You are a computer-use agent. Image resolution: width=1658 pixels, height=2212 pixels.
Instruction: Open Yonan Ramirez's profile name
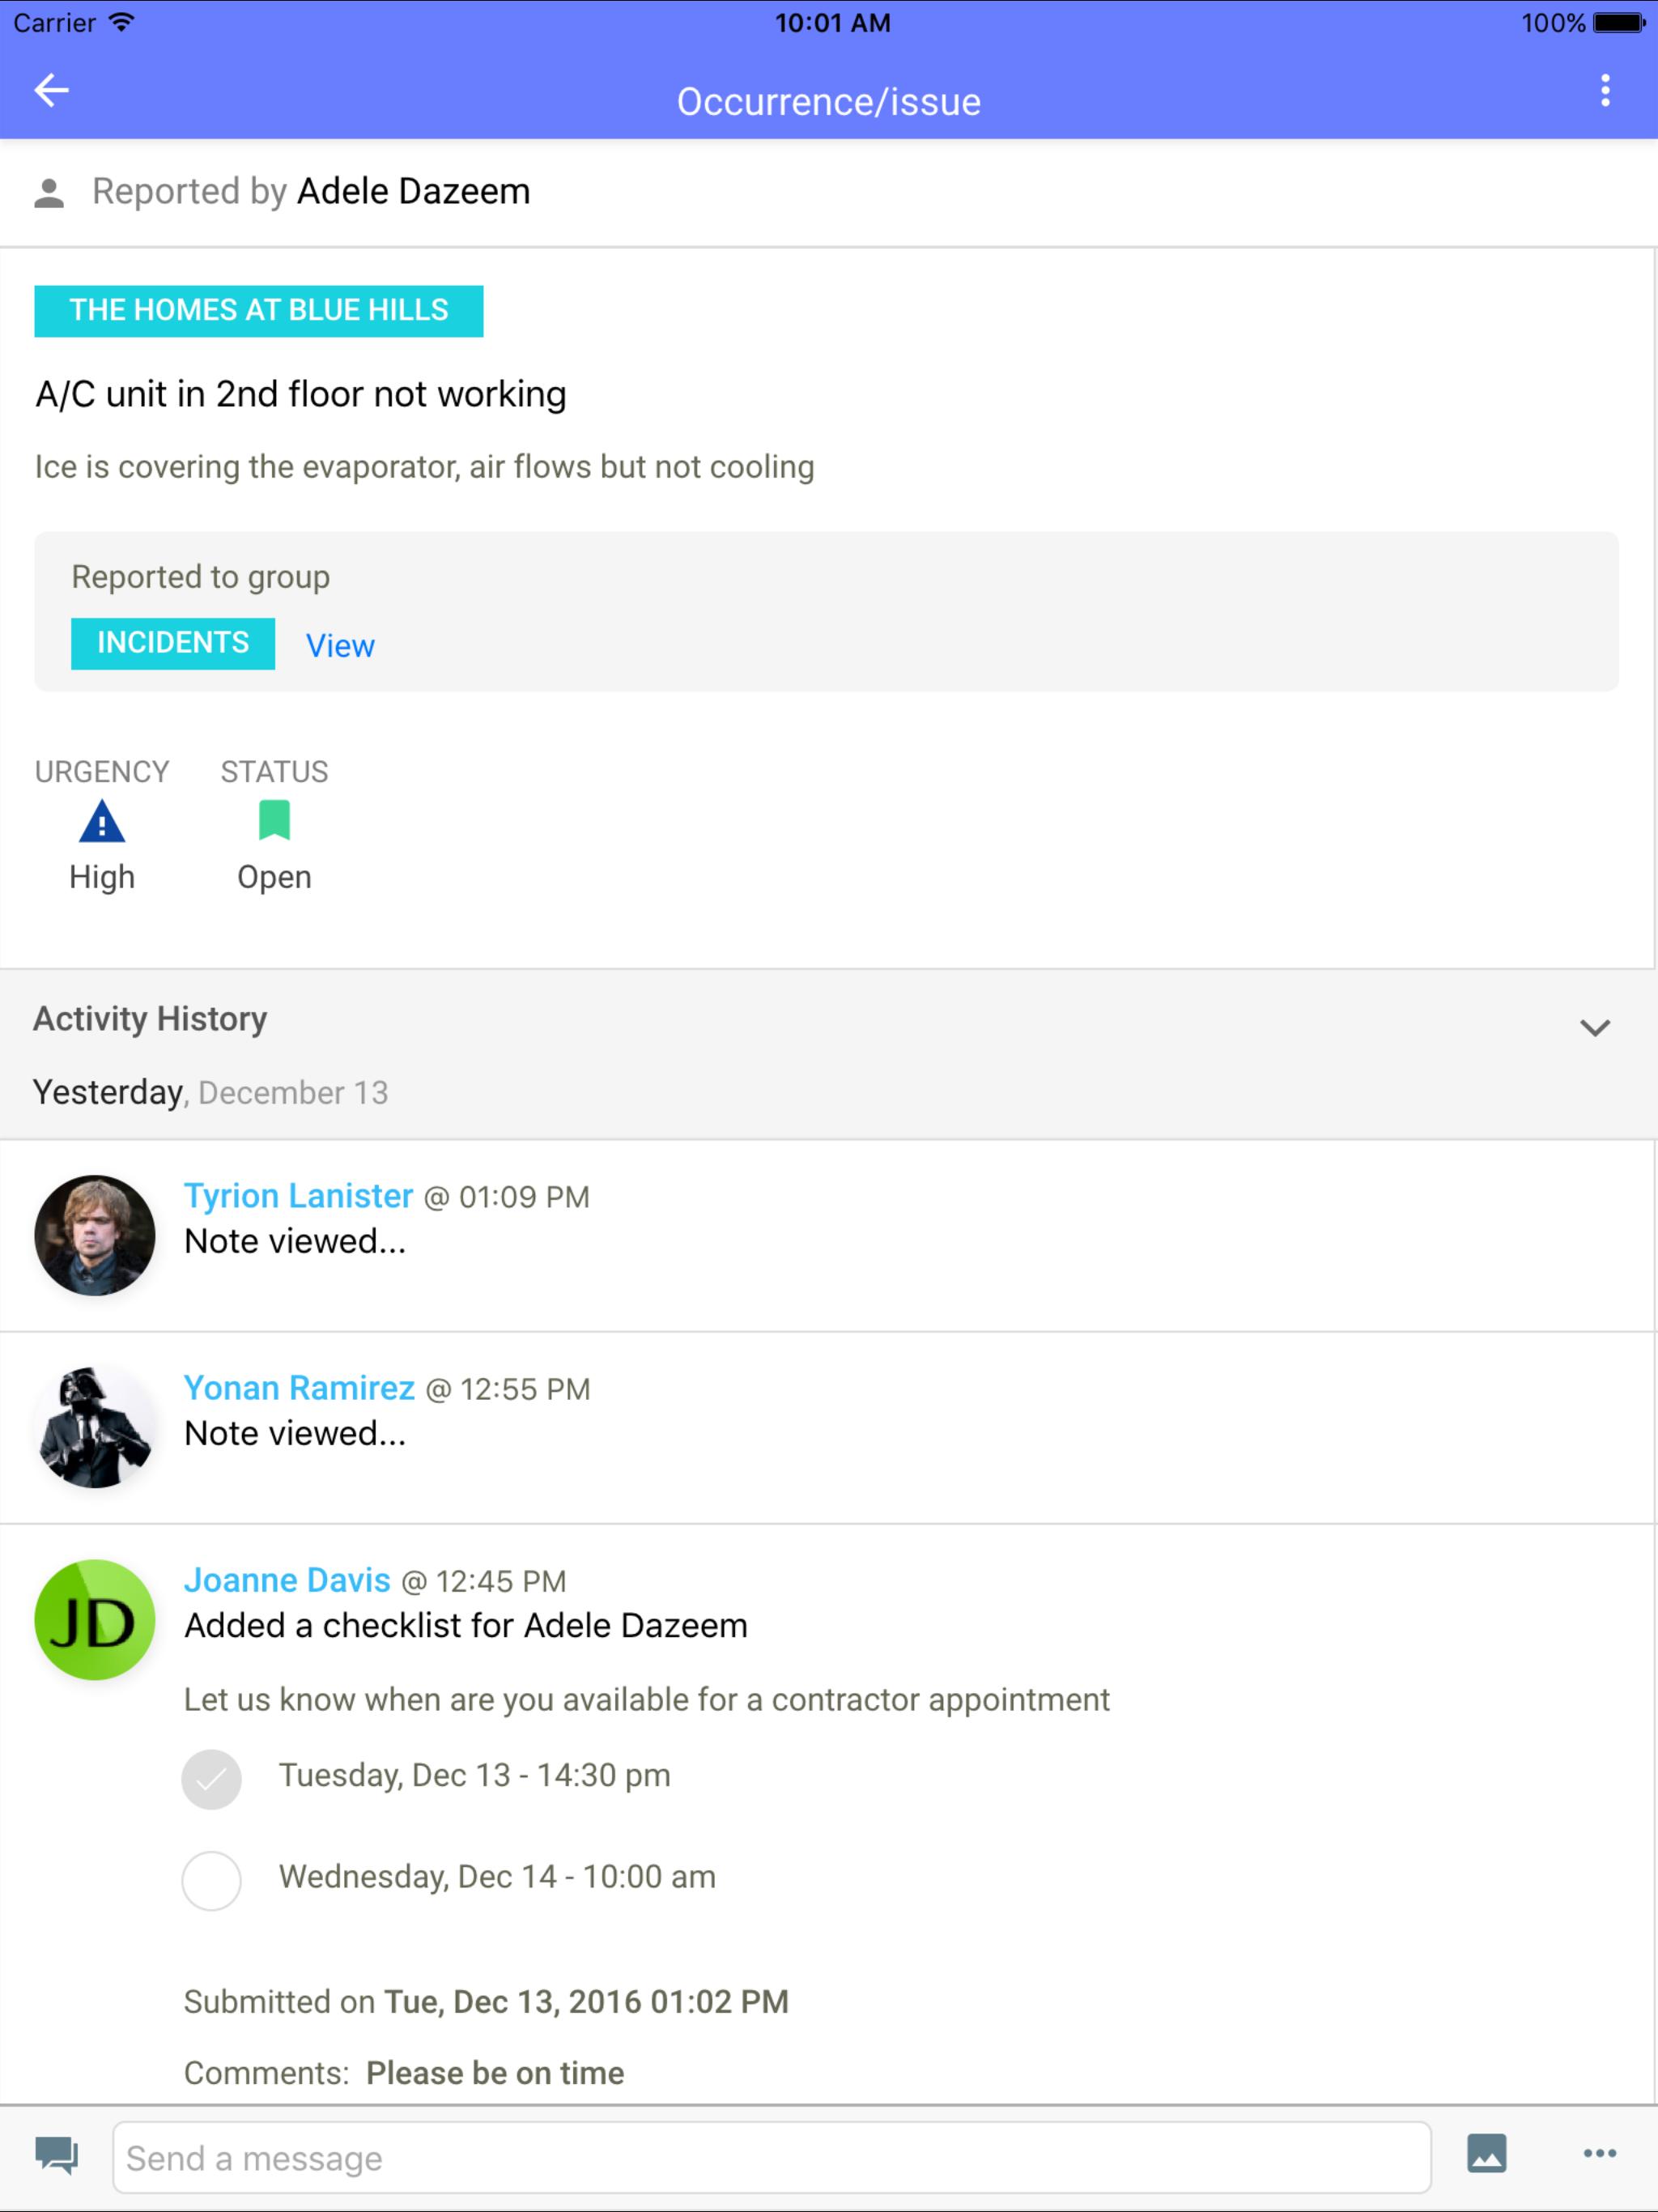299,1388
